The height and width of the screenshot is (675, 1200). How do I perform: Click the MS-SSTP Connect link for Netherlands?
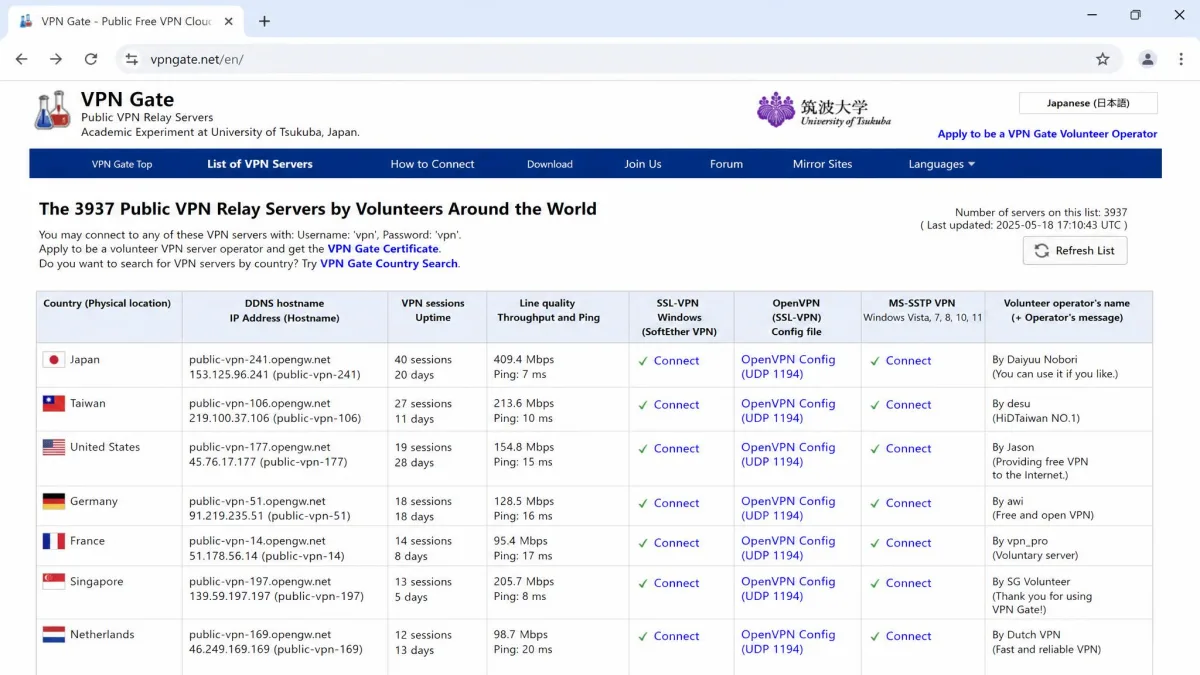(x=908, y=636)
